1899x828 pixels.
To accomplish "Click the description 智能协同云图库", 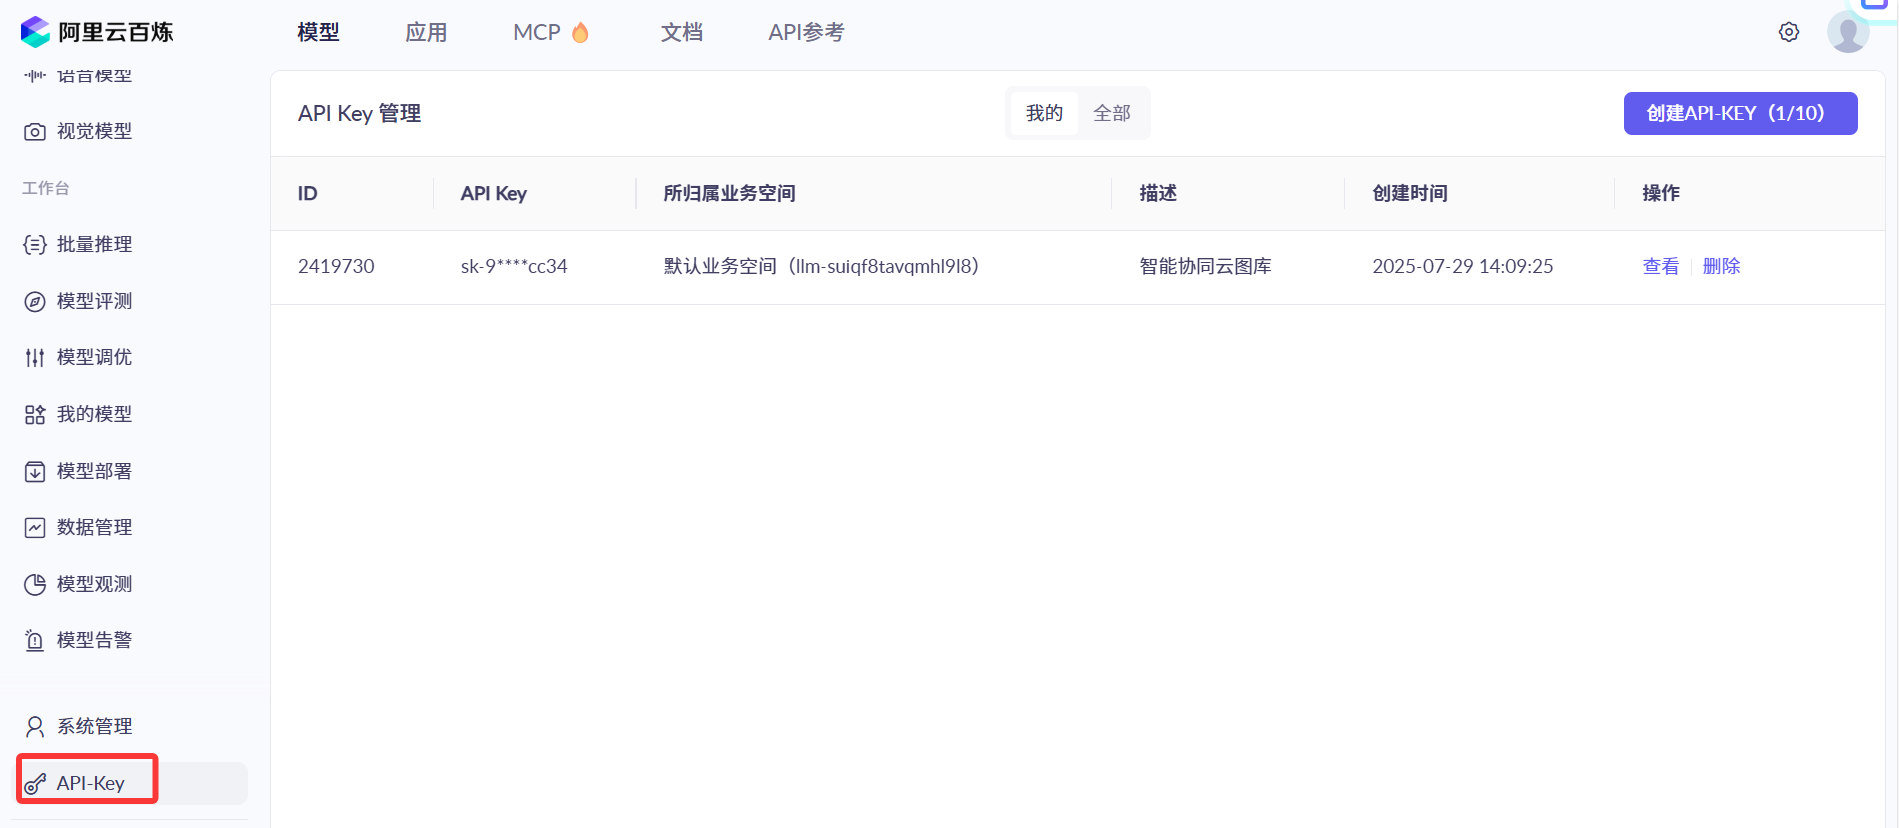I will coord(1205,266).
